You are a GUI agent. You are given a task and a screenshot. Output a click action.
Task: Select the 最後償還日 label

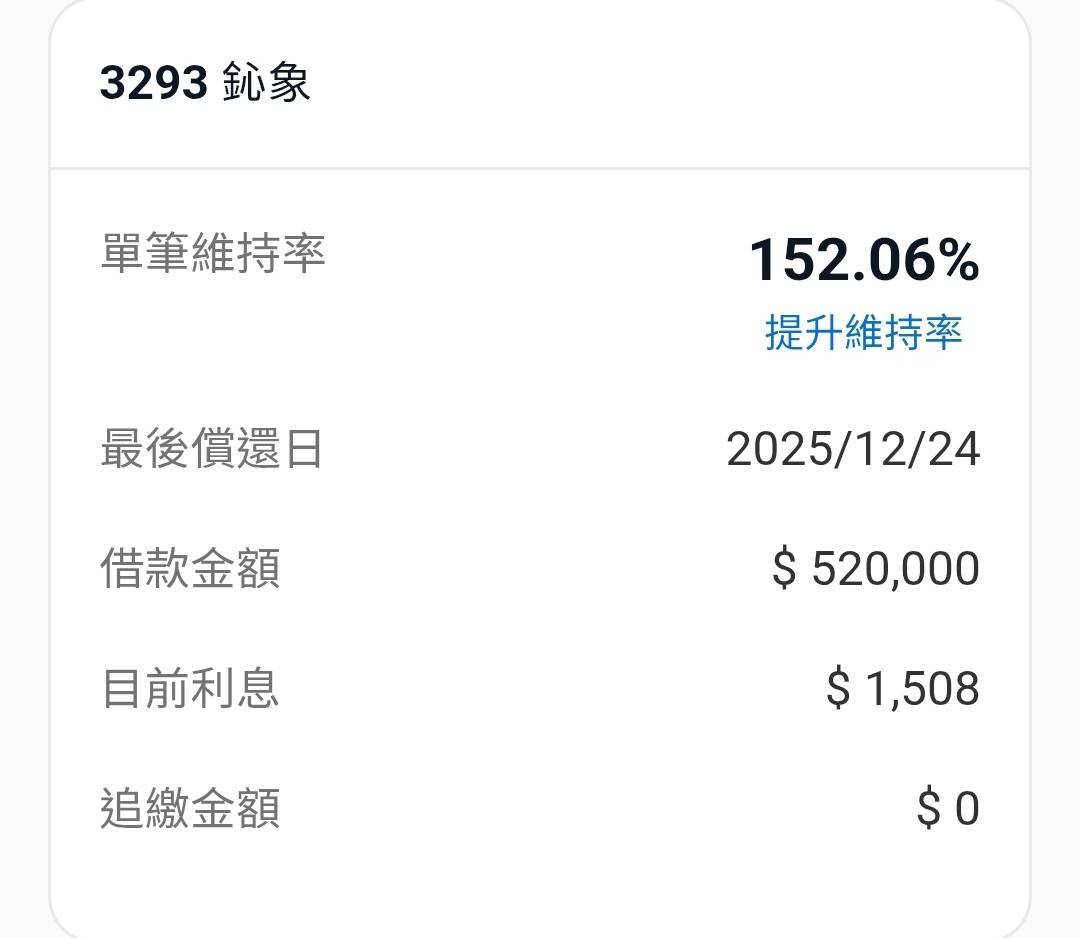coord(211,448)
